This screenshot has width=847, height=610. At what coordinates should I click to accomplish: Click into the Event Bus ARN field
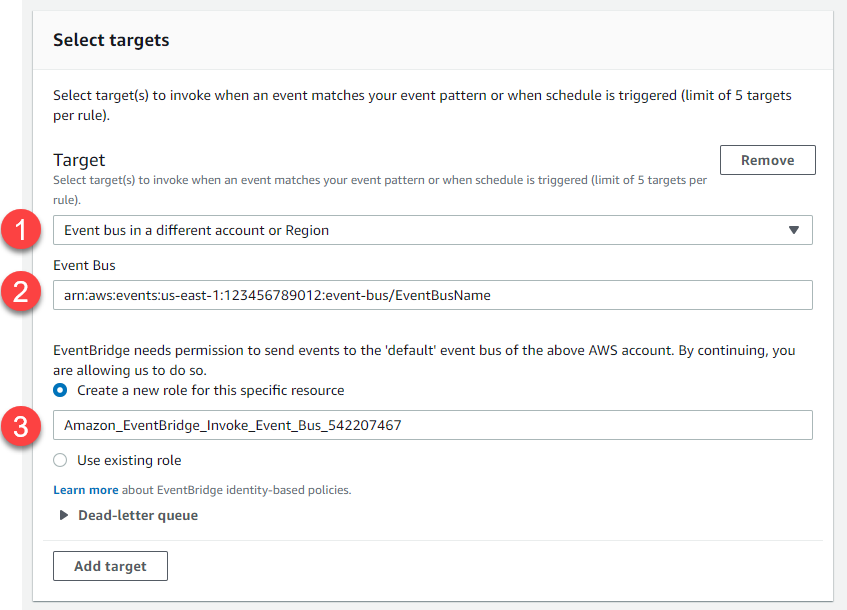[432, 295]
